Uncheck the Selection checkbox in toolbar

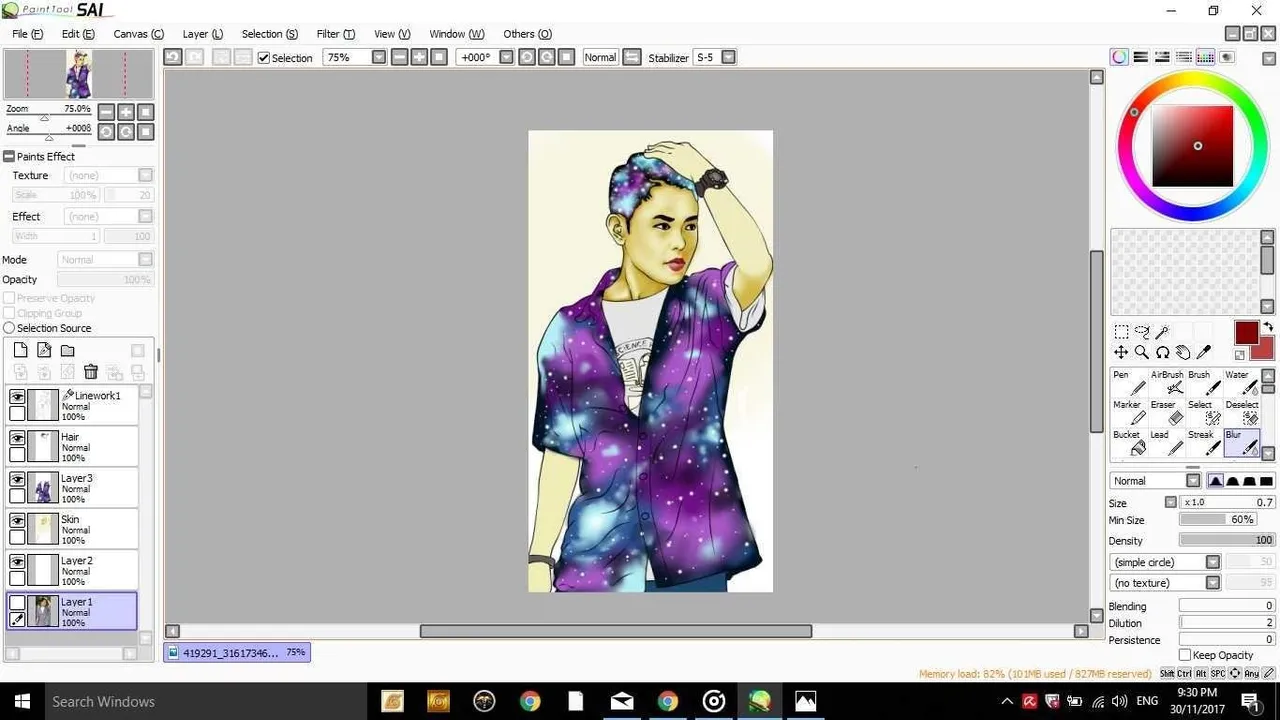264,58
